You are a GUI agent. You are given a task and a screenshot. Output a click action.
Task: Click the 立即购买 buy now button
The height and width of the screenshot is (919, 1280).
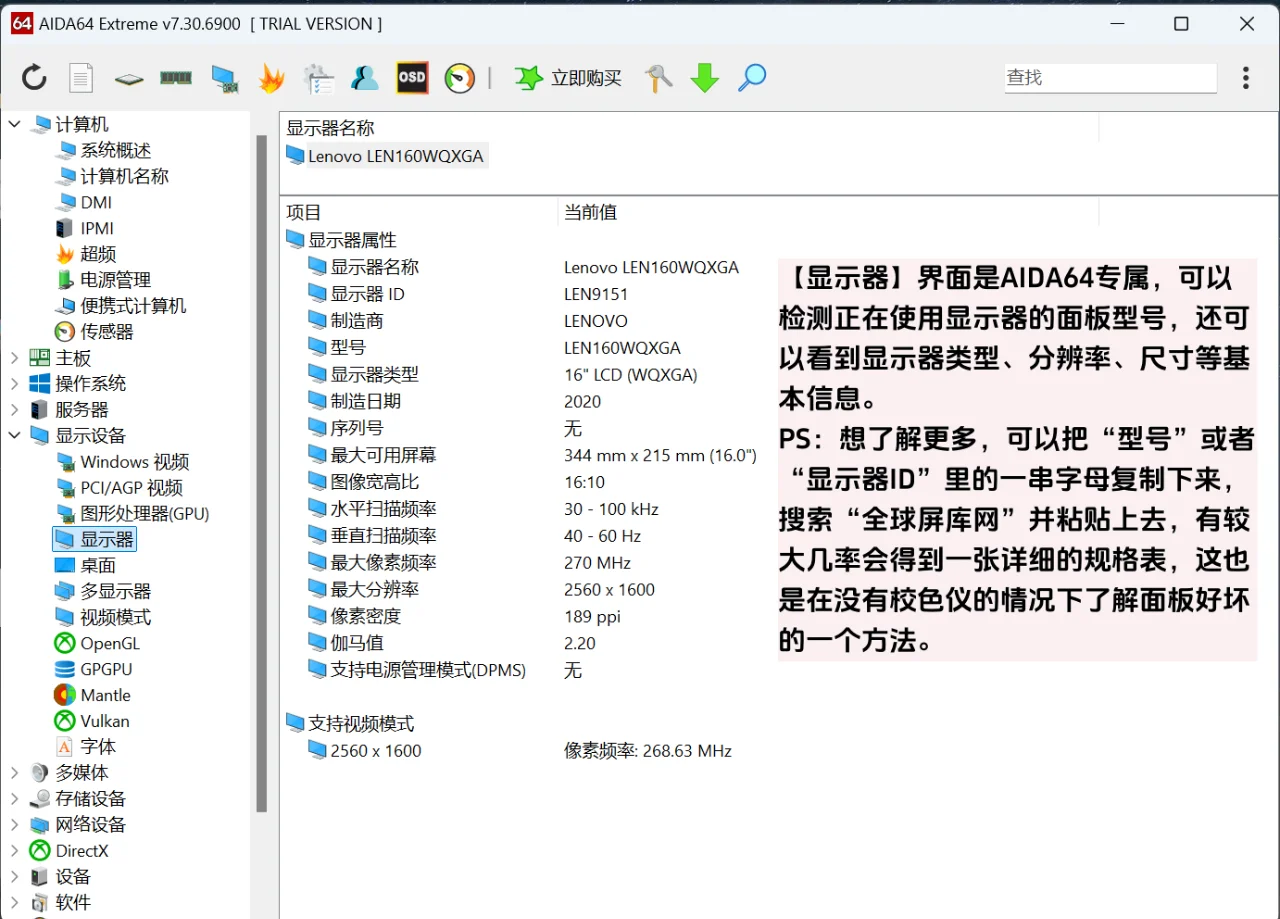click(568, 78)
